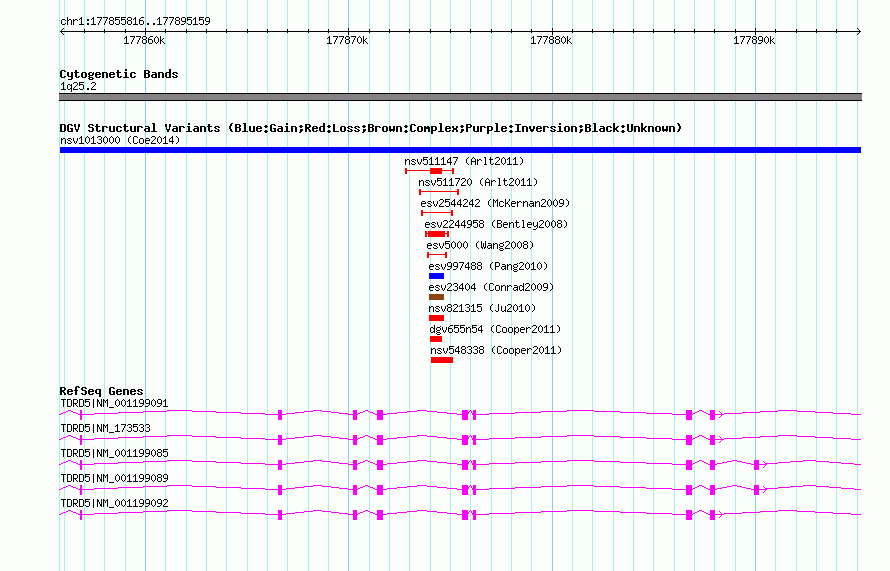Click the nsv1013000 (Coe2014) blue gain bar
Image resolution: width=890 pixels, height=571 pixels.
(460, 150)
